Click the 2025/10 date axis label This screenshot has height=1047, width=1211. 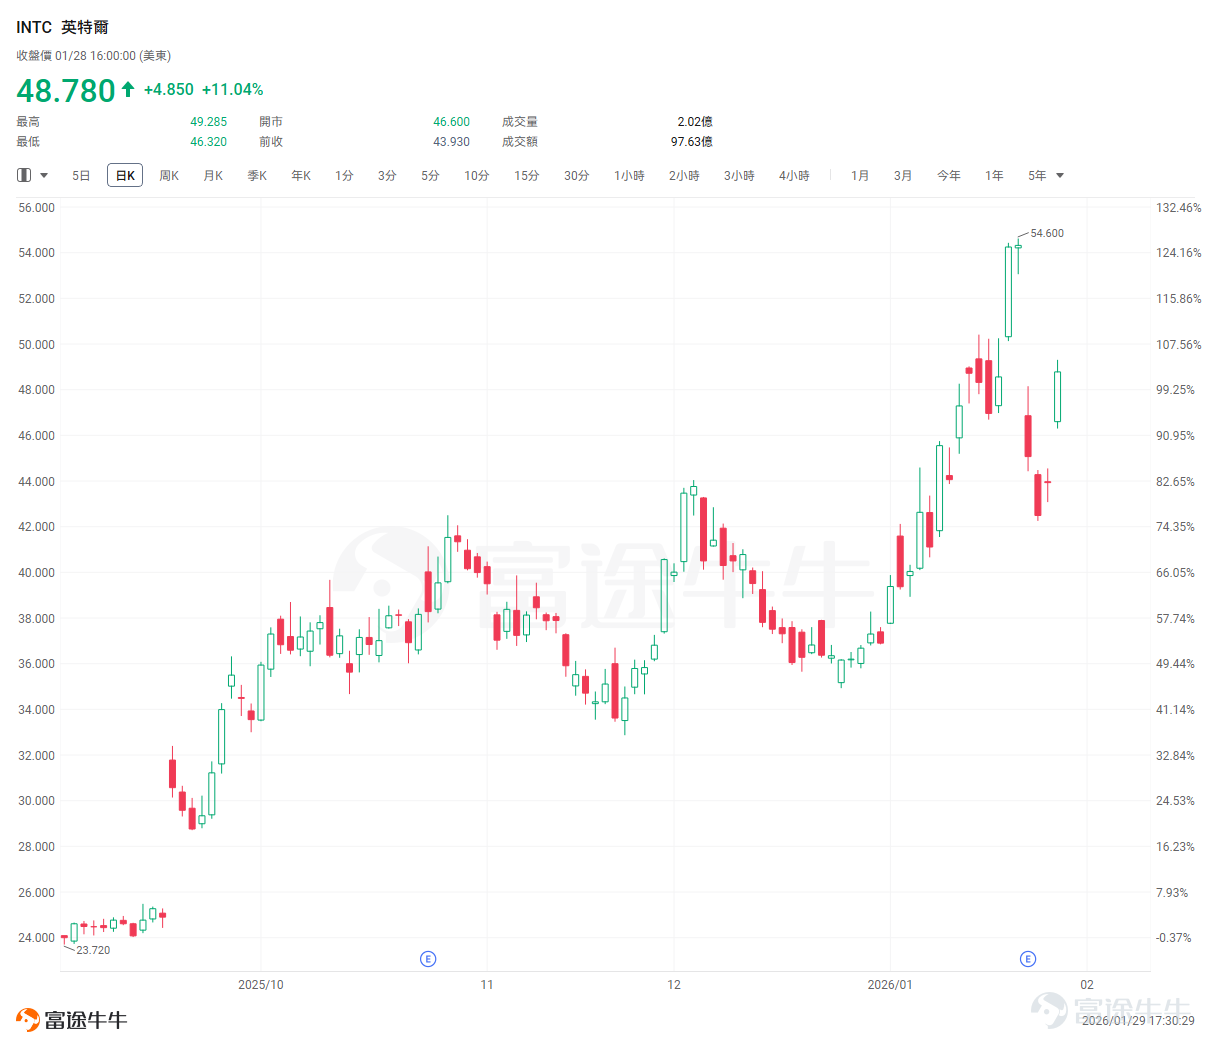pyautogui.click(x=261, y=985)
